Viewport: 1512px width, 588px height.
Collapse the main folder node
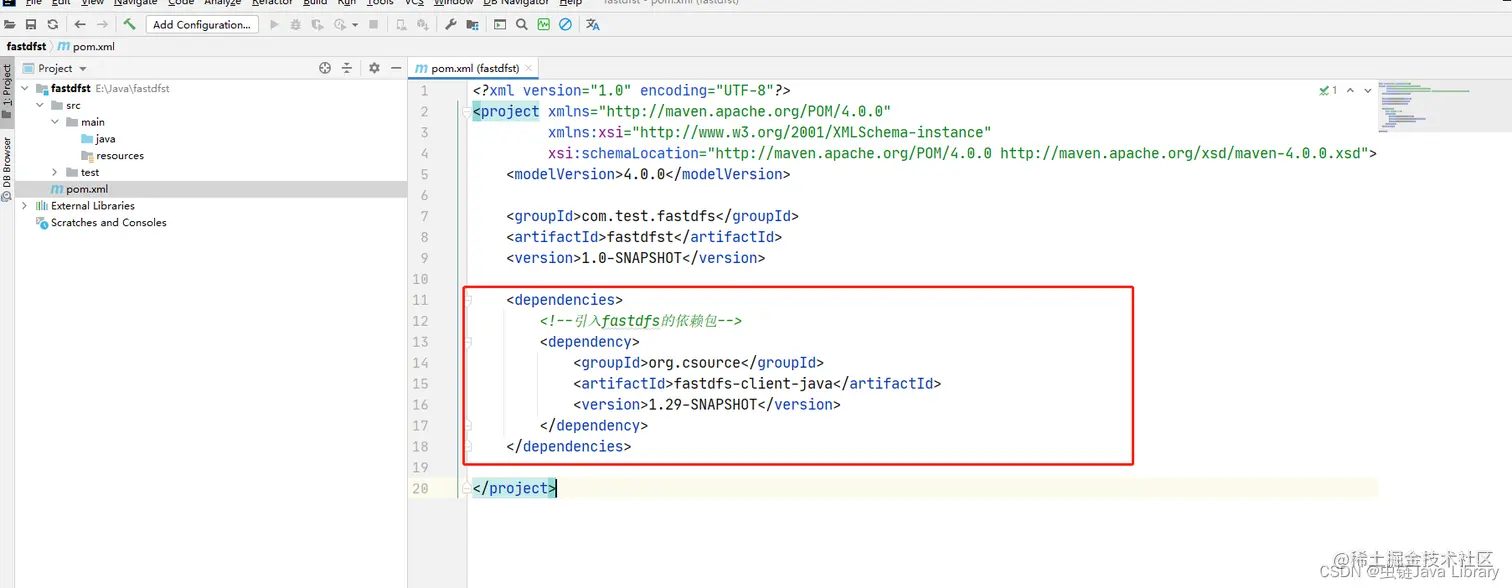pyautogui.click(x=55, y=122)
